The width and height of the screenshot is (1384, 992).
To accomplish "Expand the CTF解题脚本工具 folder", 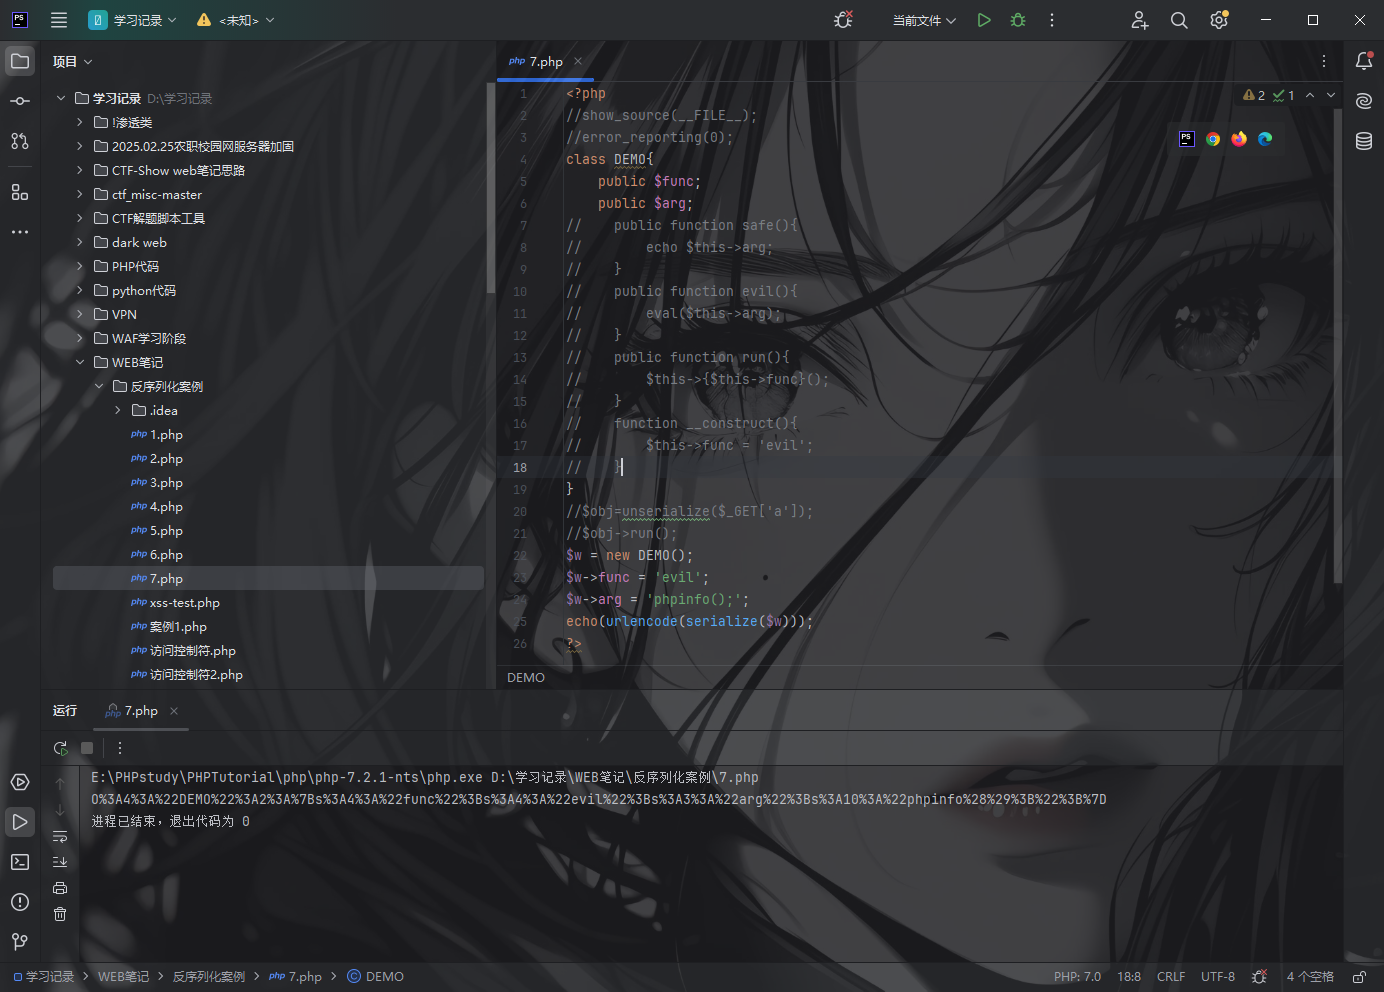I will 80,218.
